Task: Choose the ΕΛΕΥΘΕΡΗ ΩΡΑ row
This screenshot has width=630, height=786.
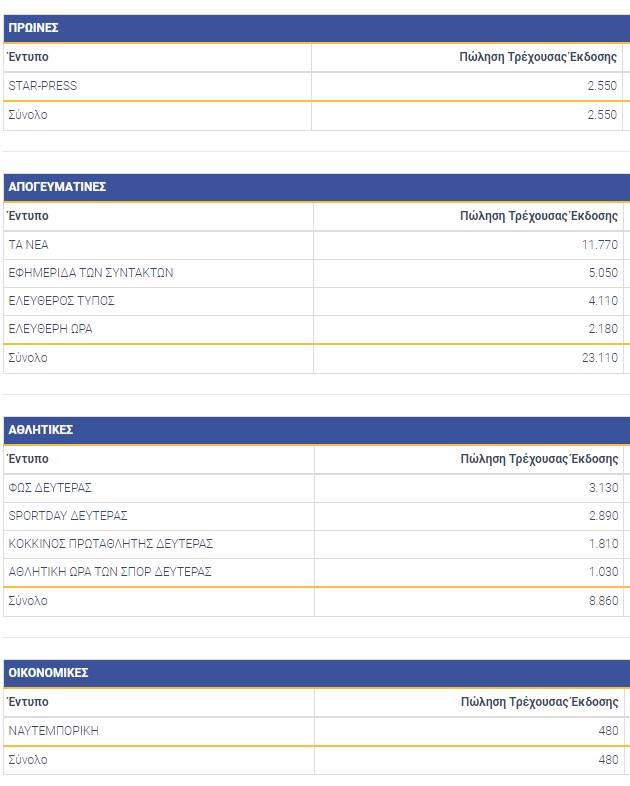Action: click(50, 329)
